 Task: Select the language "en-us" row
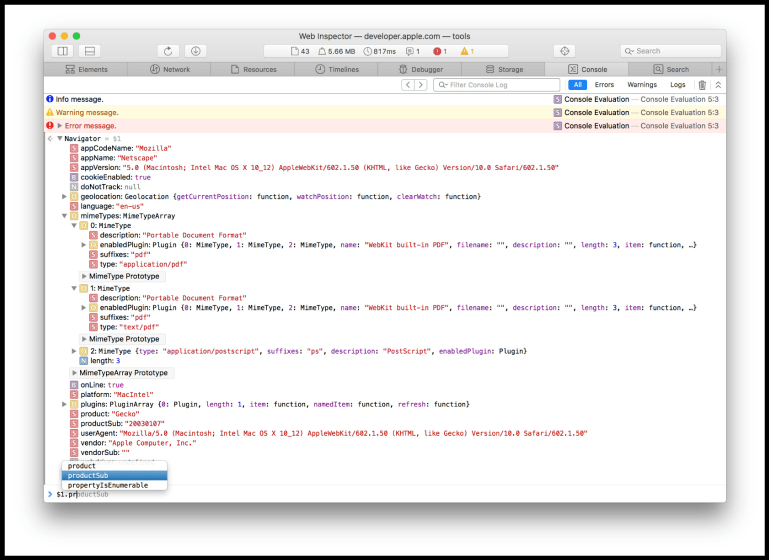point(106,206)
